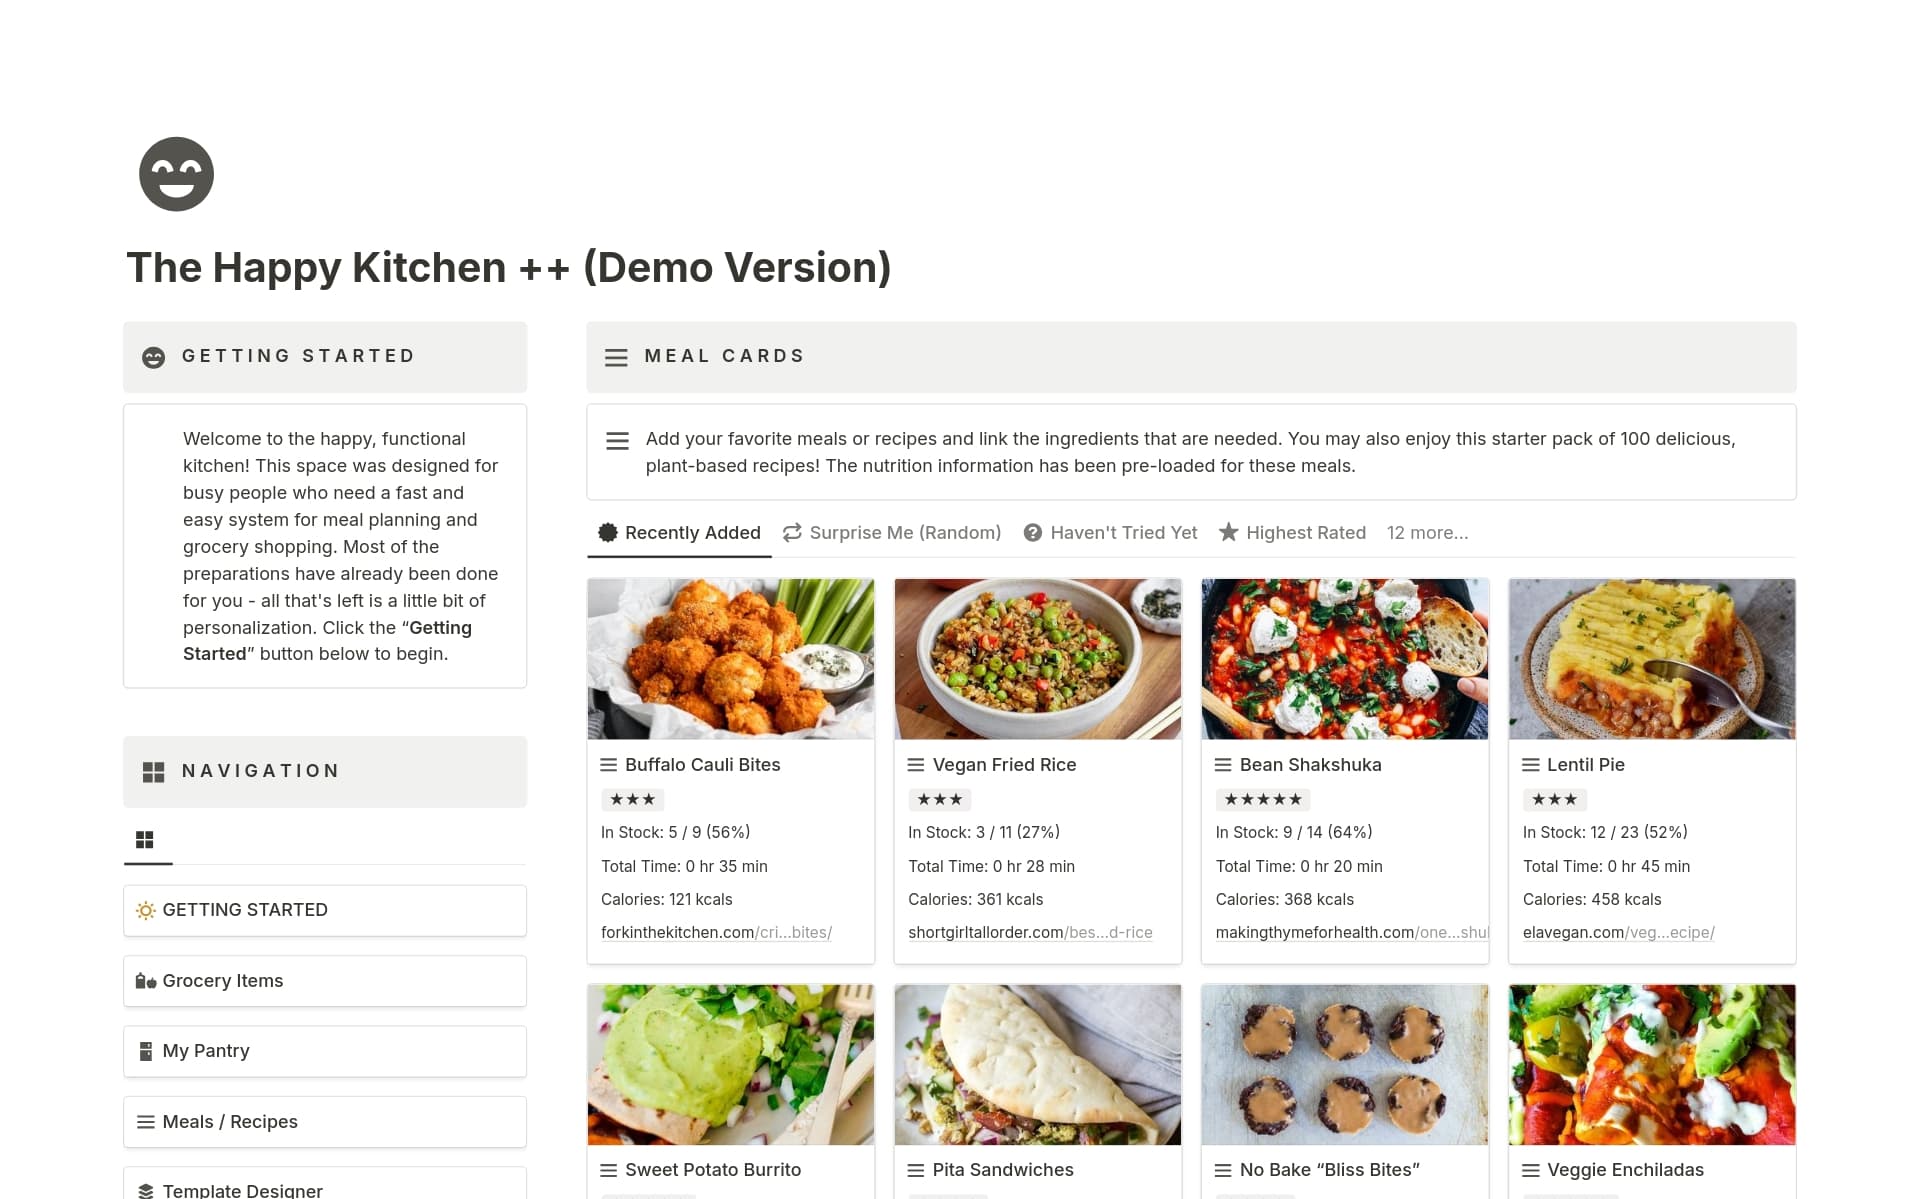Set the star rating on Vegan Fried Rice
This screenshot has width=1920, height=1199.
(939, 799)
